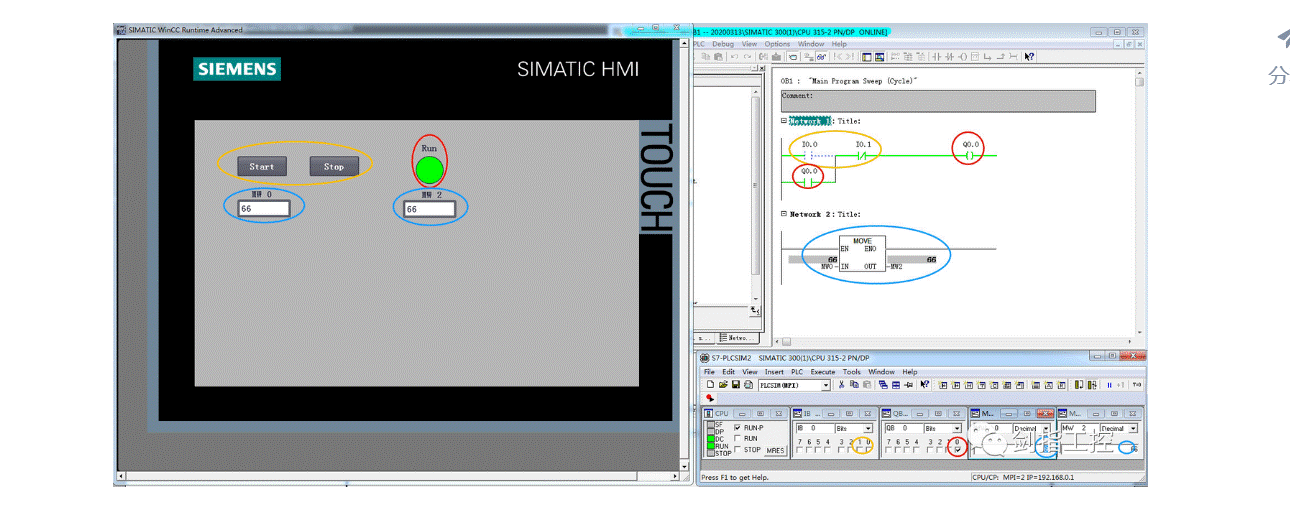Click pause icon in PLCSIM toolbar
This screenshot has width=1290, height=512.
pyautogui.click(x=1109, y=385)
